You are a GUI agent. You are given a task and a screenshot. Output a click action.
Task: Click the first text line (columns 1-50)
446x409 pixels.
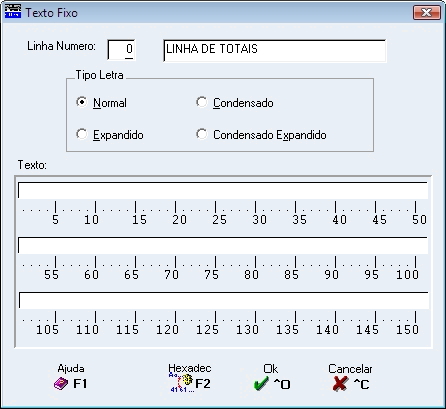223,190
